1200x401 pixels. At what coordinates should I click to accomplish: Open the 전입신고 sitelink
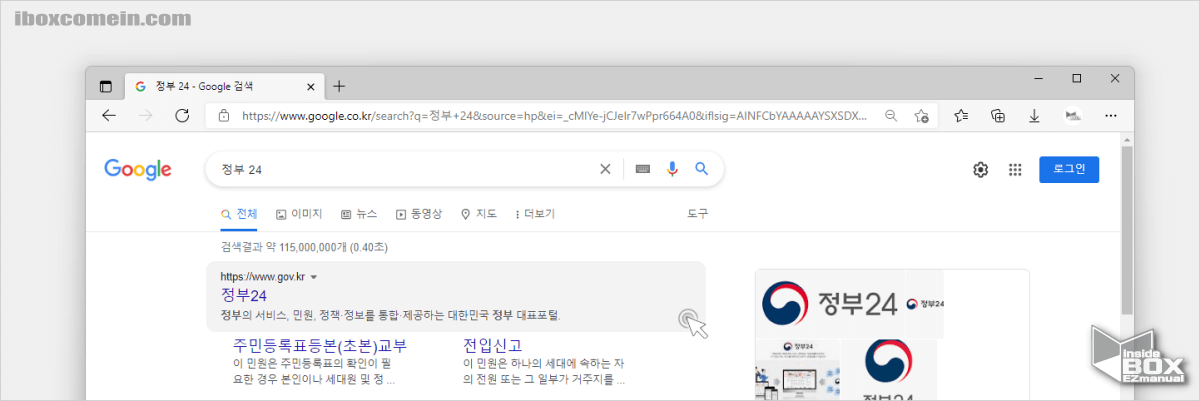(x=492, y=346)
